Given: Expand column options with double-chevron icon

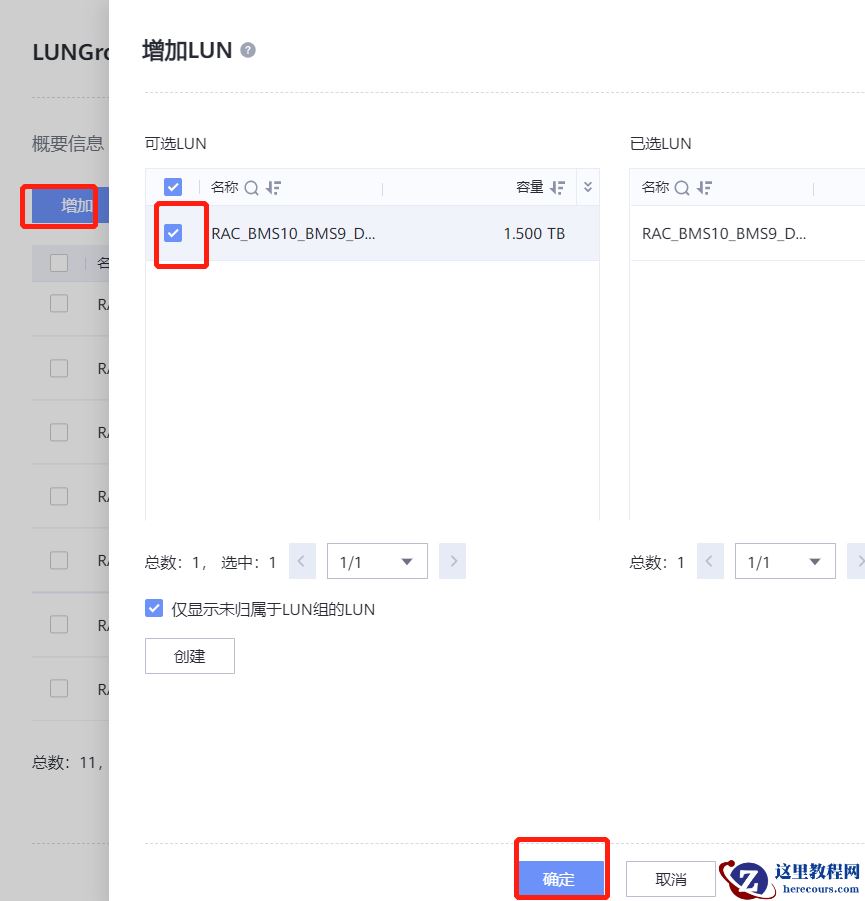Looking at the screenshot, I should (x=587, y=187).
